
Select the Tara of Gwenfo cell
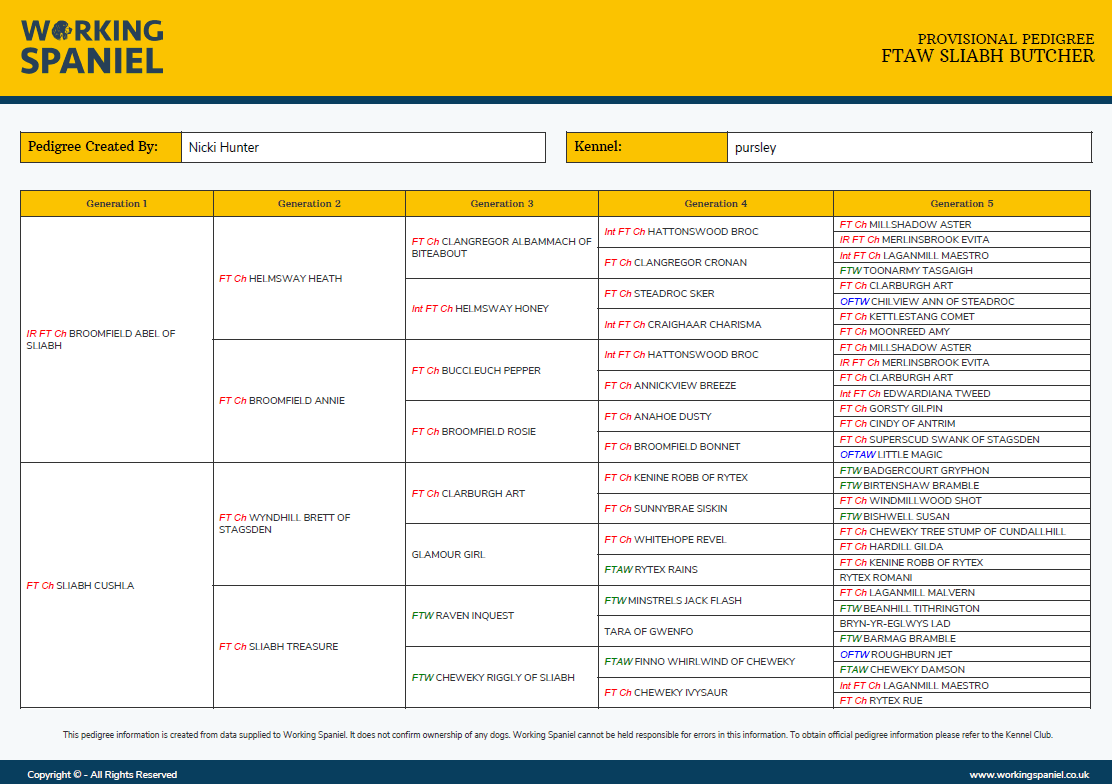[x=648, y=632]
